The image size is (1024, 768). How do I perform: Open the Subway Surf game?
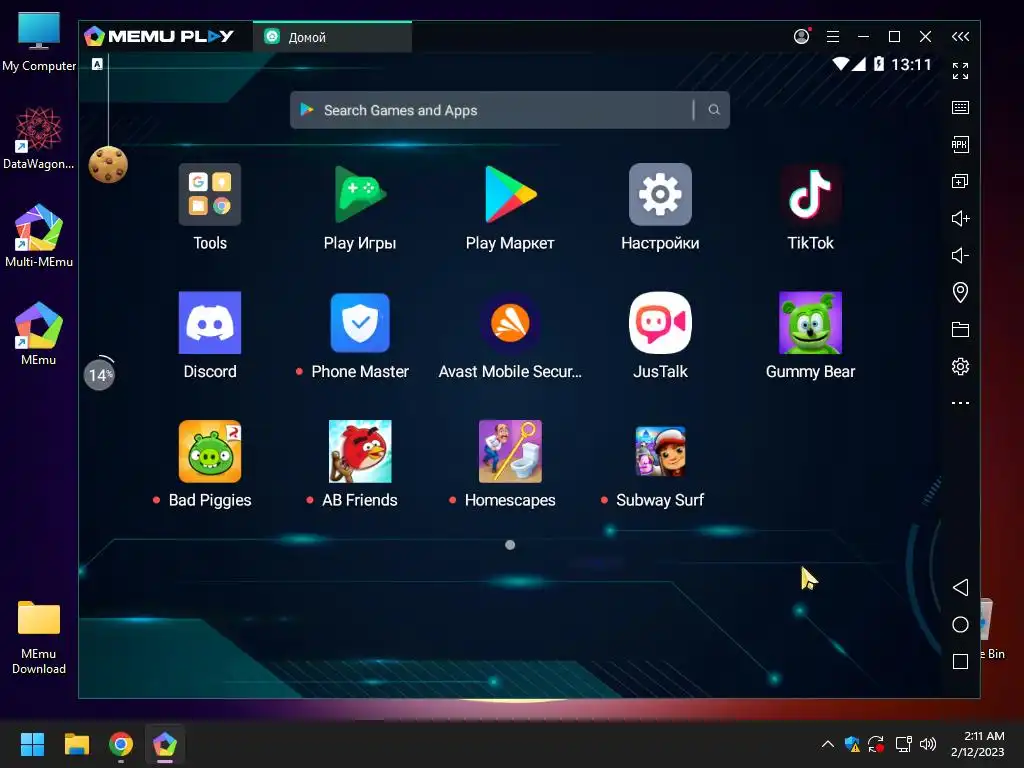pyautogui.click(x=660, y=451)
